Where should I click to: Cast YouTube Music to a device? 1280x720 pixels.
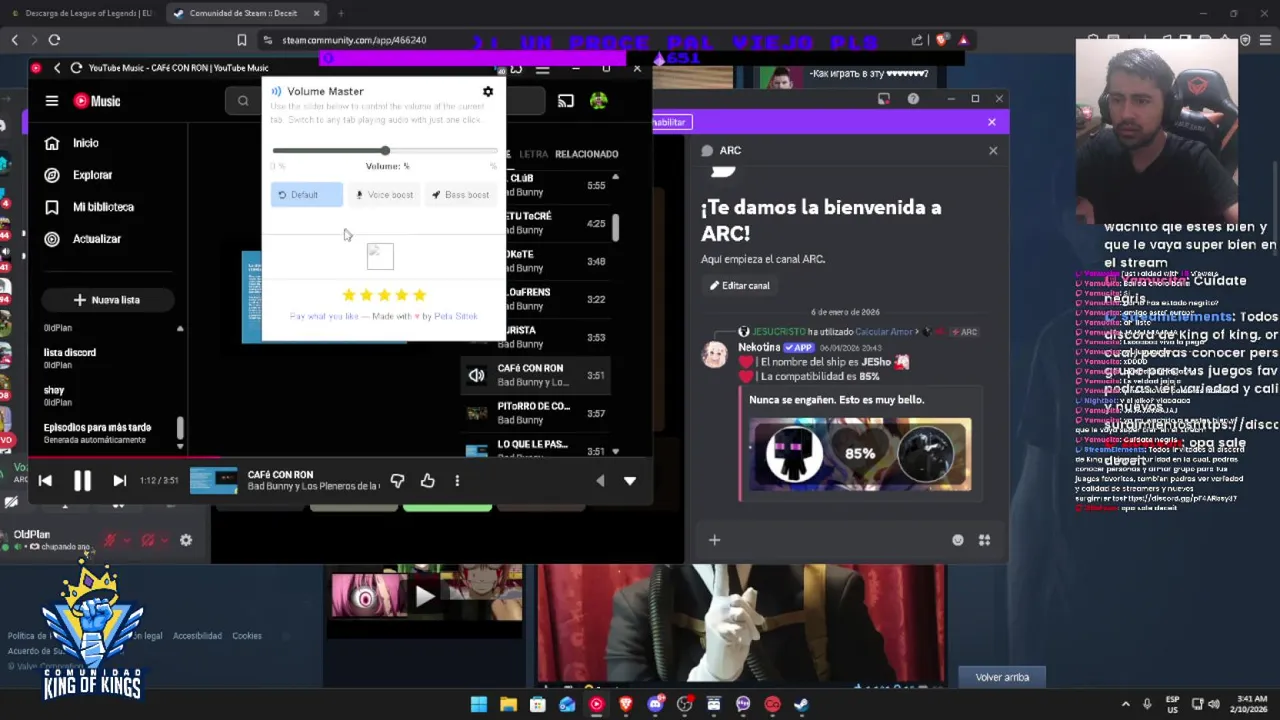566,100
